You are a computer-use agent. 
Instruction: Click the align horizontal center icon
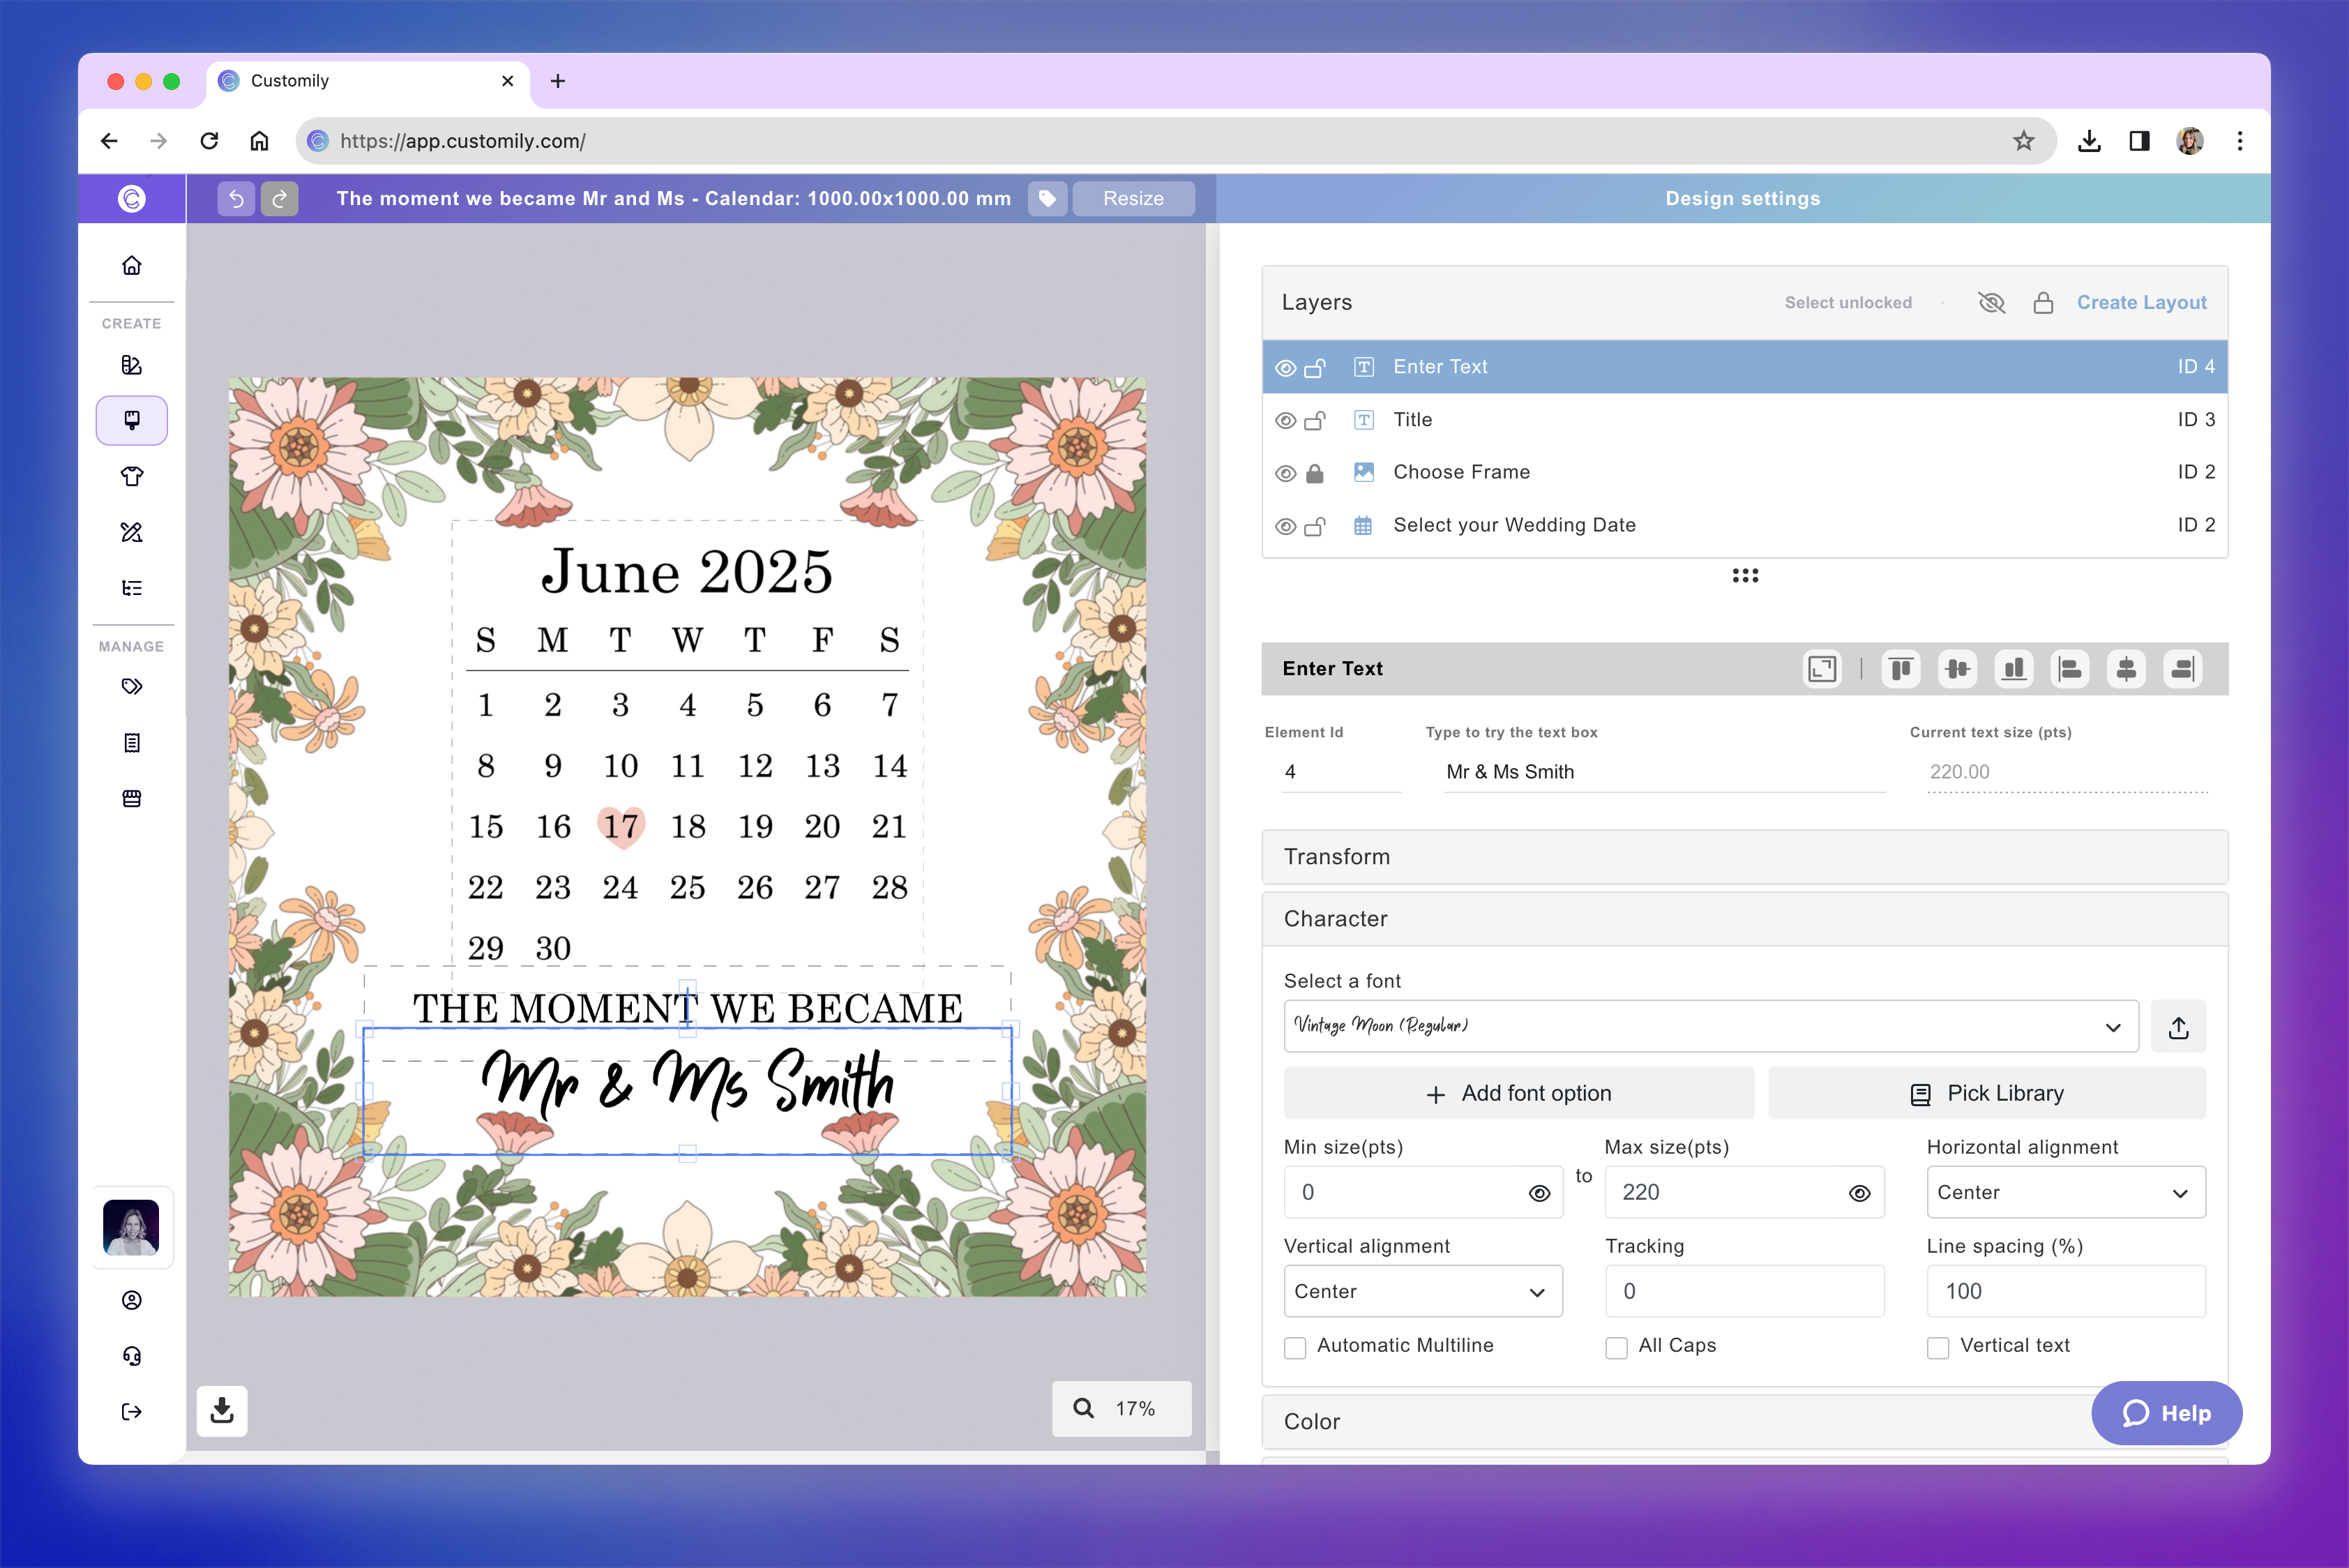click(x=2126, y=668)
